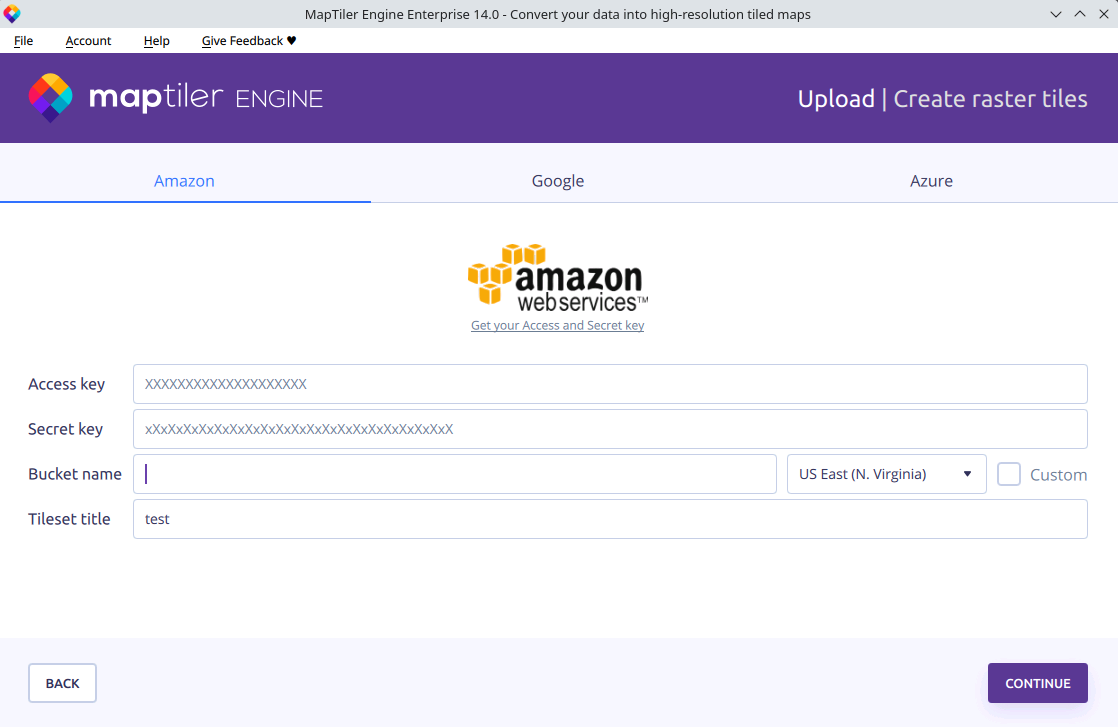This screenshot has width=1118, height=727.
Task: Open the File menu
Action: [x=23, y=41]
